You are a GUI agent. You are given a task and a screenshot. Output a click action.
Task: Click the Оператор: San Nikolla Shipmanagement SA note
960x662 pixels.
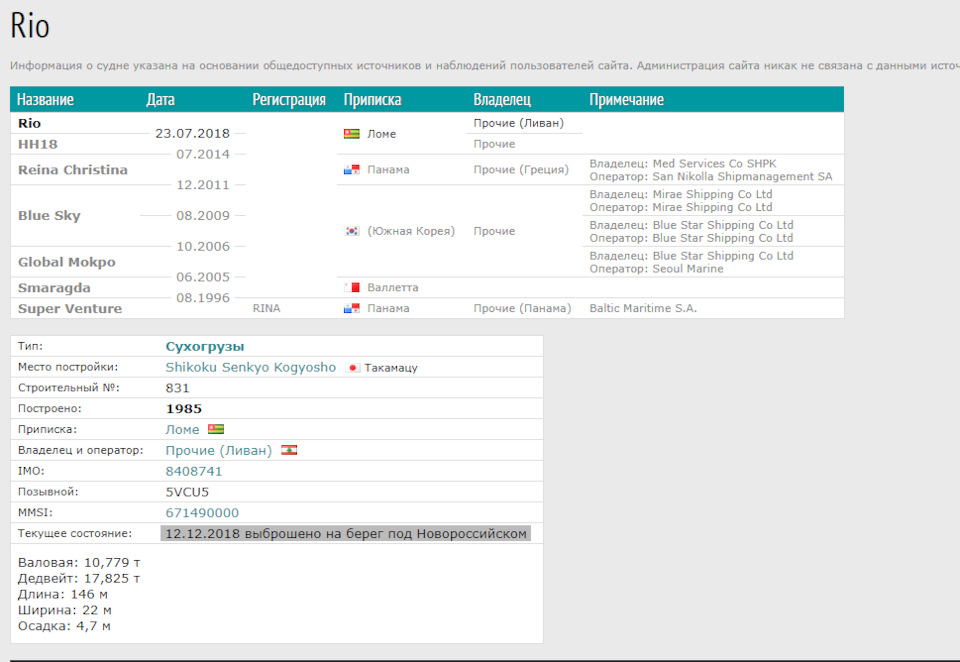[x=711, y=176]
